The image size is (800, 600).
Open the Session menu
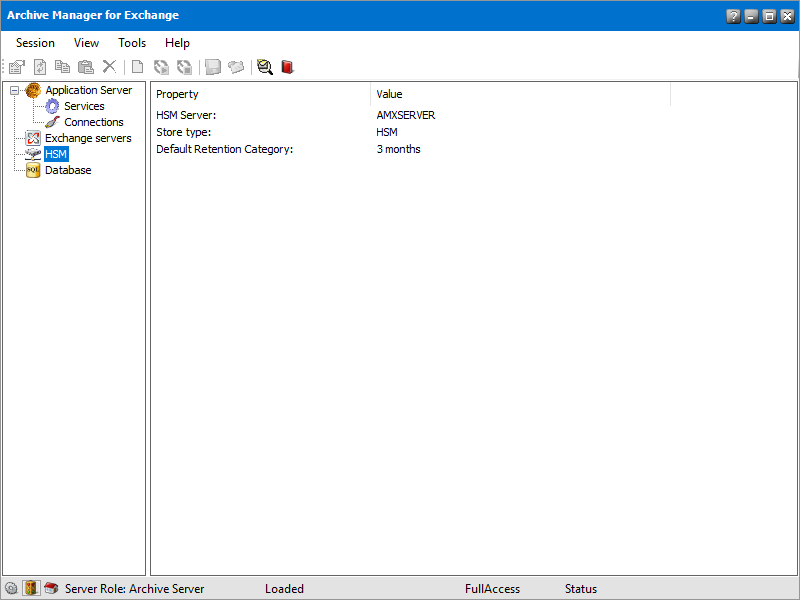coord(35,43)
